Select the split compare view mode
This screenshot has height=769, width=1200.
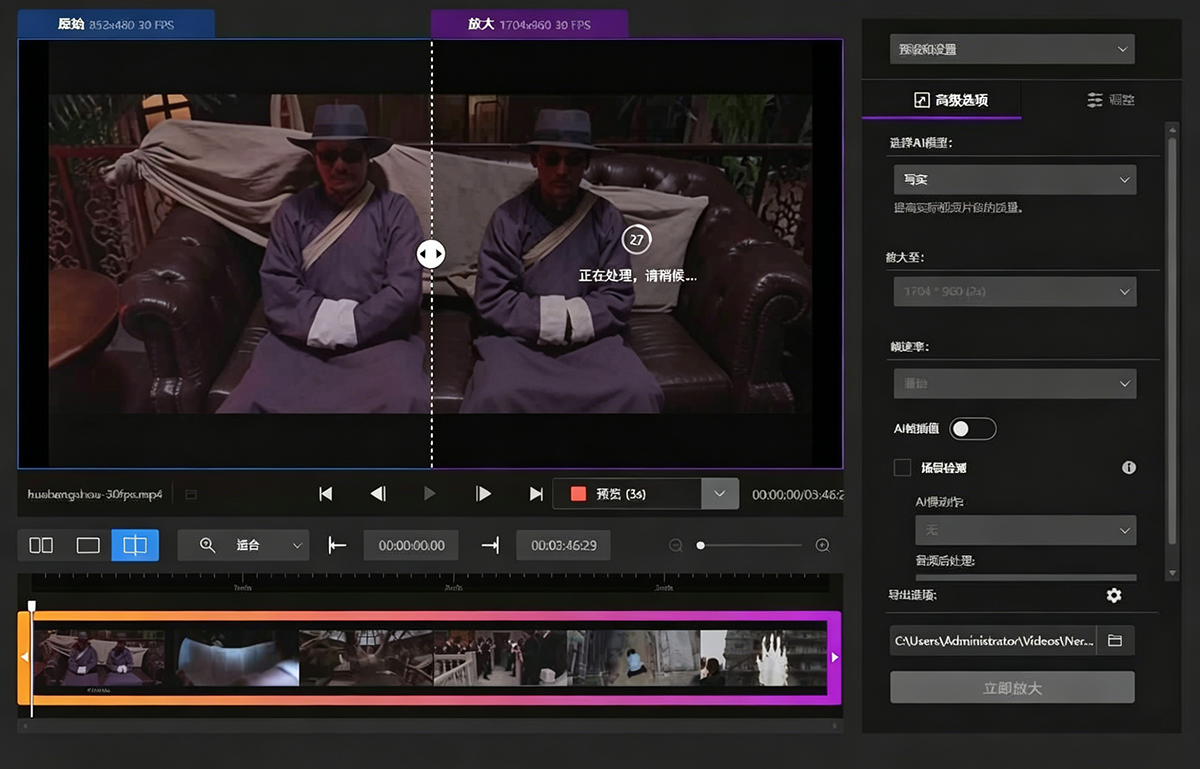pyautogui.click(x=135, y=545)
